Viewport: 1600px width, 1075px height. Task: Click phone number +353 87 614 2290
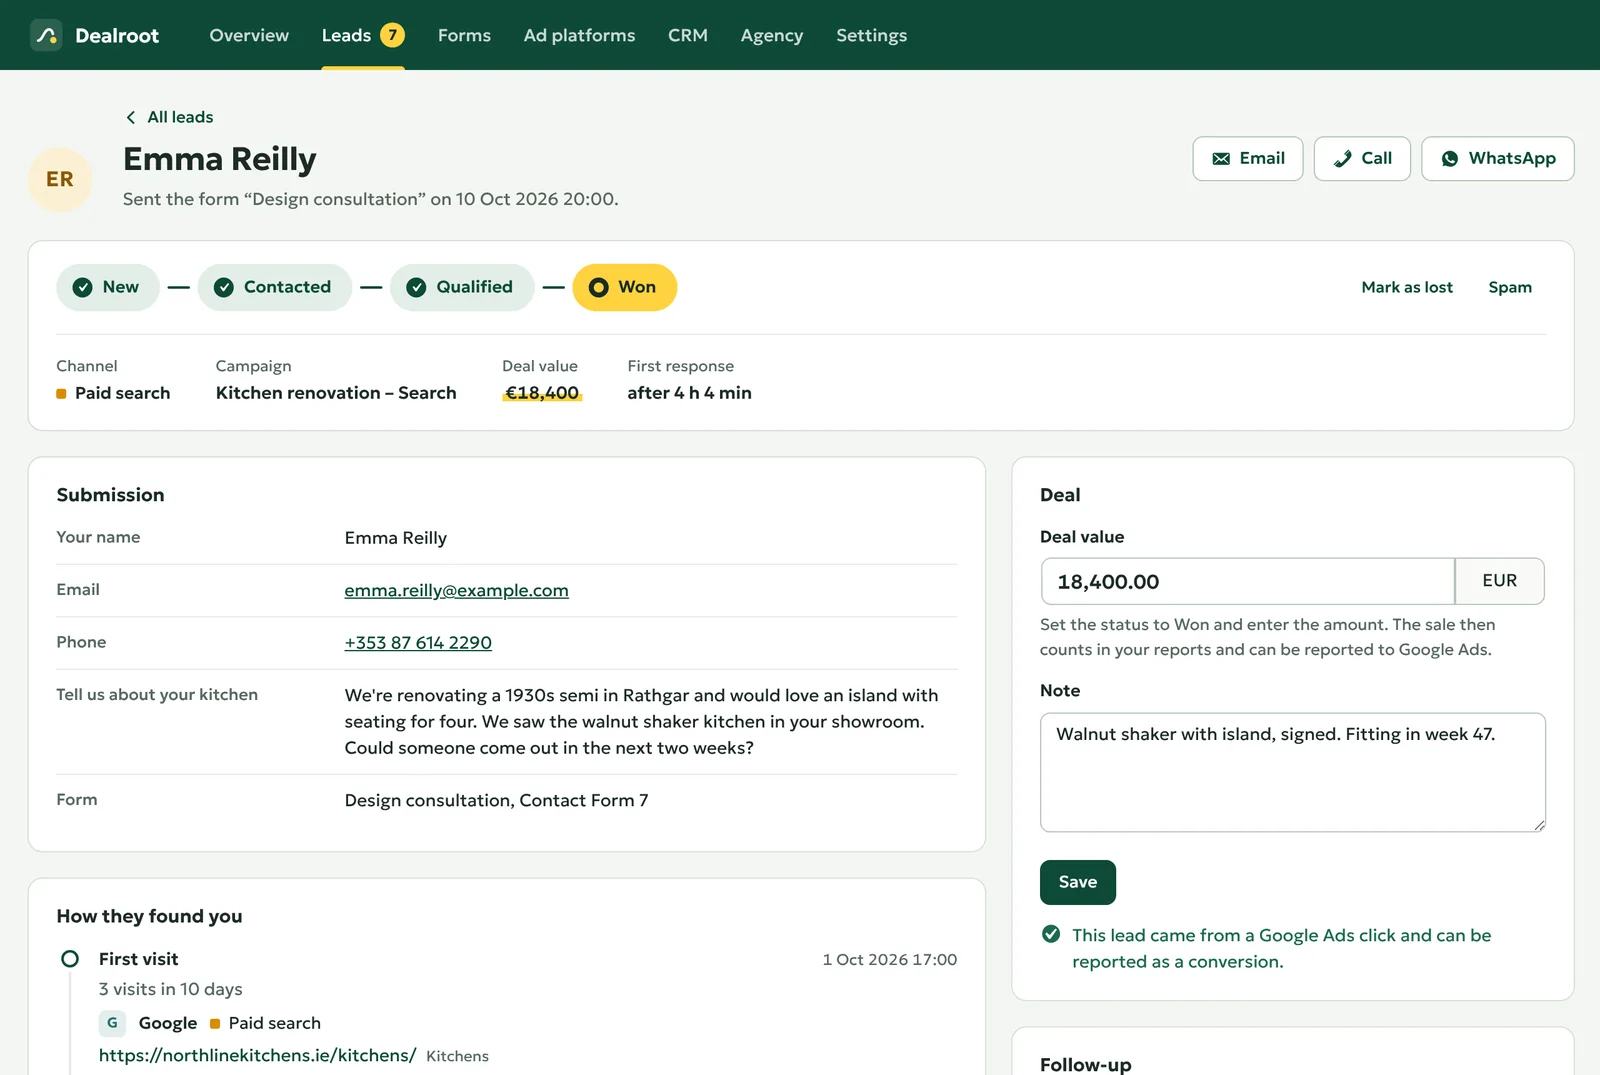[418, 643]
